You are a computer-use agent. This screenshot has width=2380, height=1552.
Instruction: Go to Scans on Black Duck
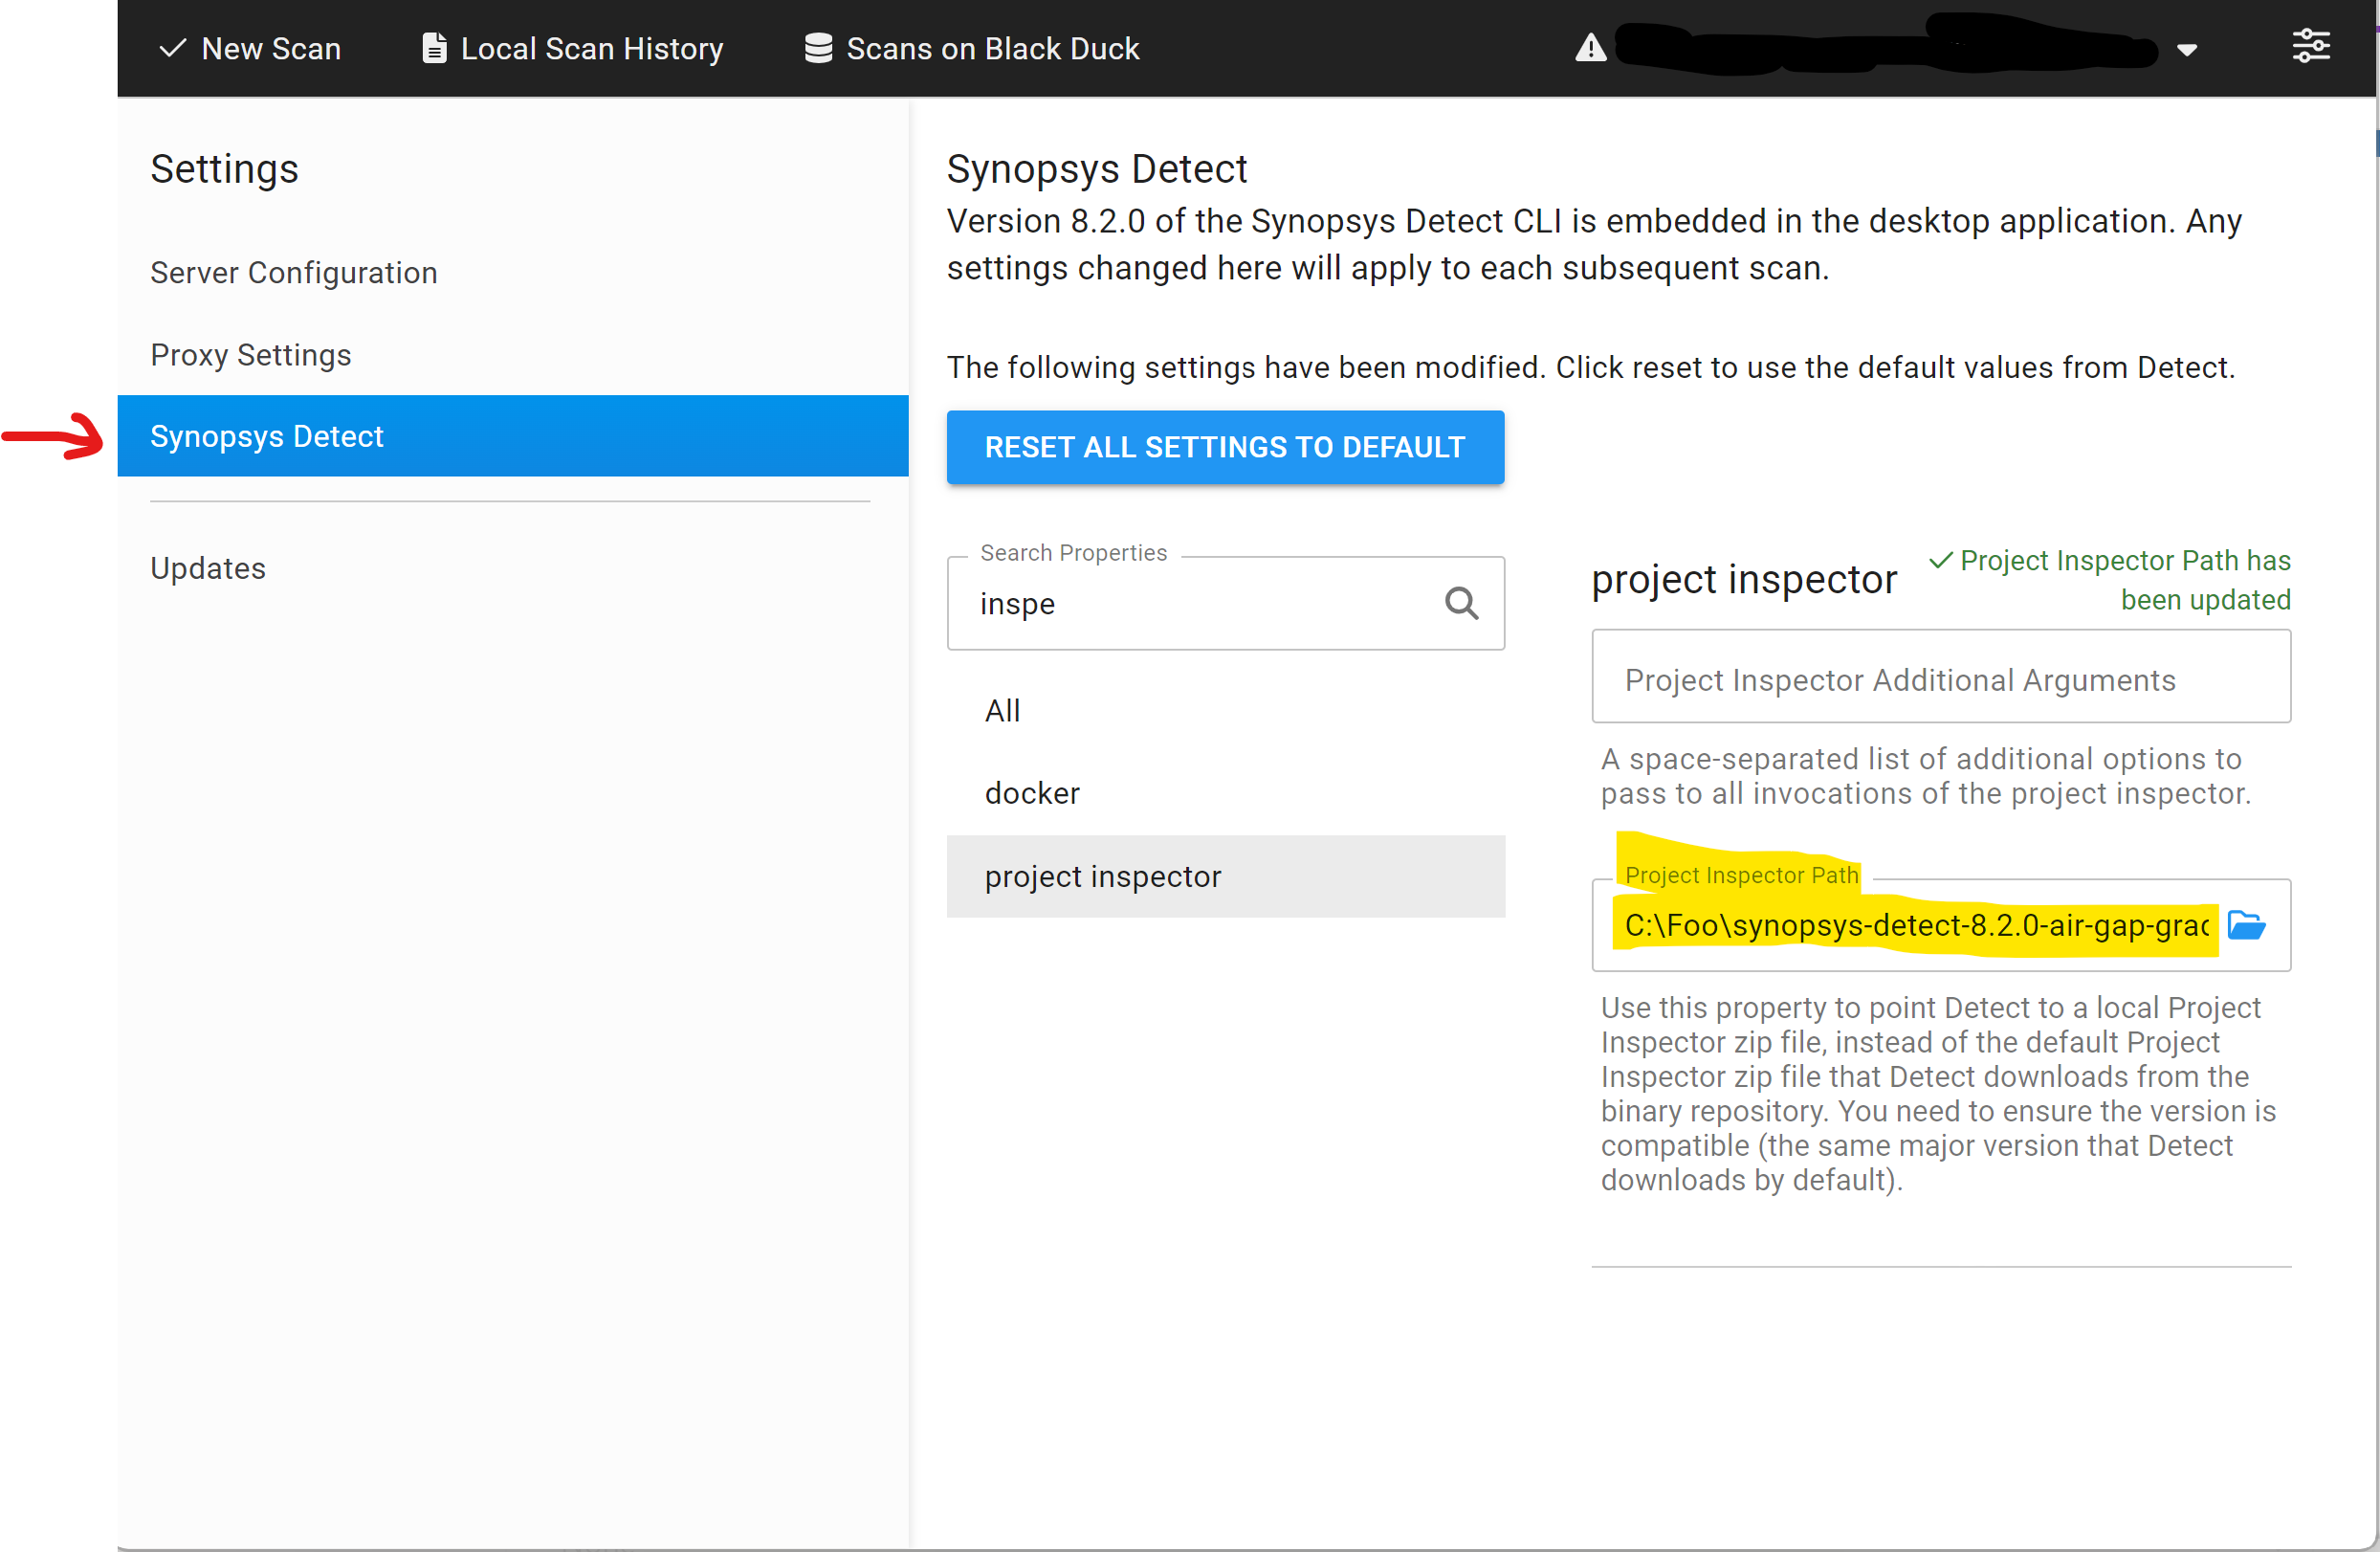[992, 48]
